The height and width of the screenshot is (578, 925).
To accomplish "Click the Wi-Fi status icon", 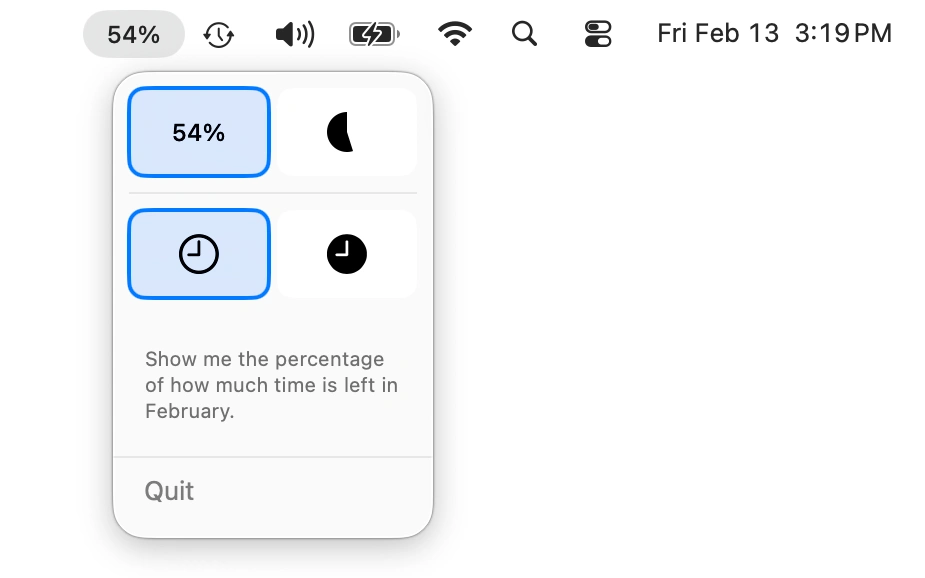I will tap(455, 33).
